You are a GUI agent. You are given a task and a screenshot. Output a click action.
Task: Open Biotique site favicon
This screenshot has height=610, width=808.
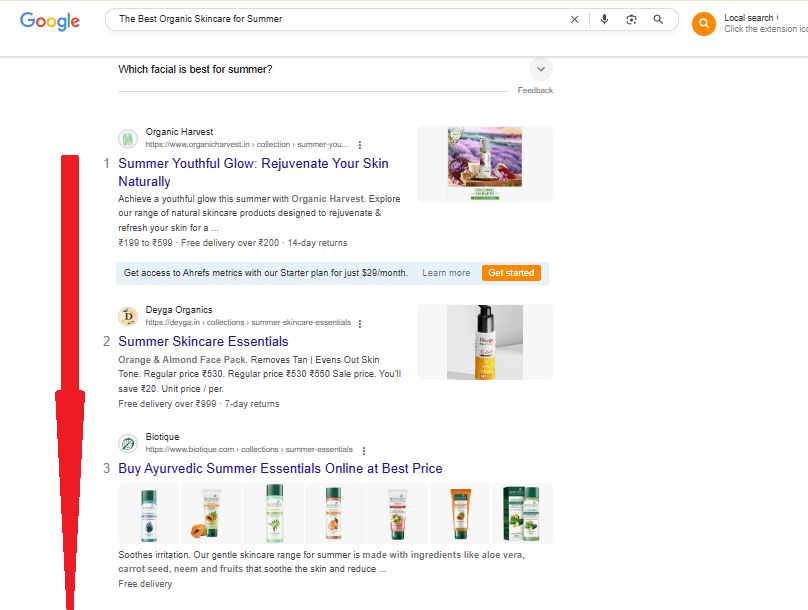click(x=128, y=444)
